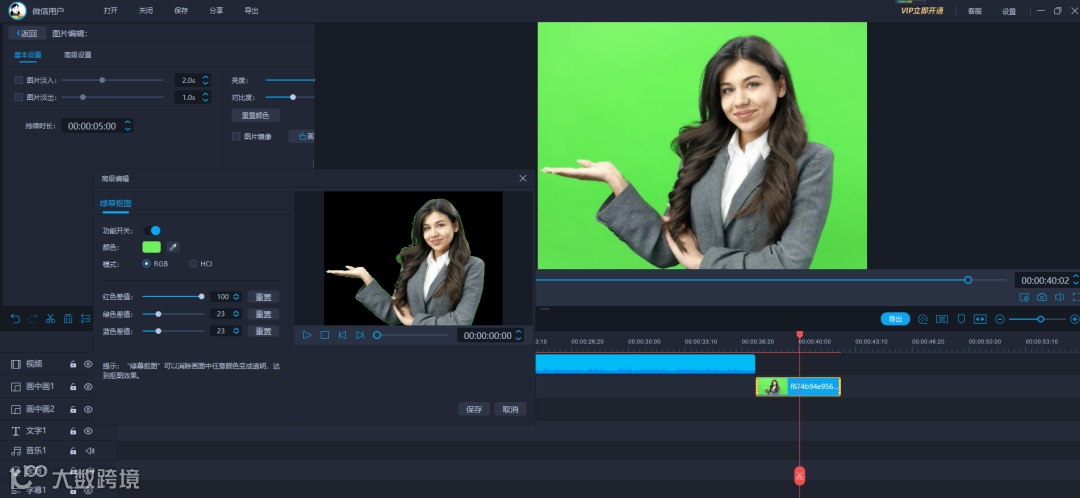Toggle the 功能开关 switch
This screenshot has height=498, width=1080.
click(x=152, y=231)
